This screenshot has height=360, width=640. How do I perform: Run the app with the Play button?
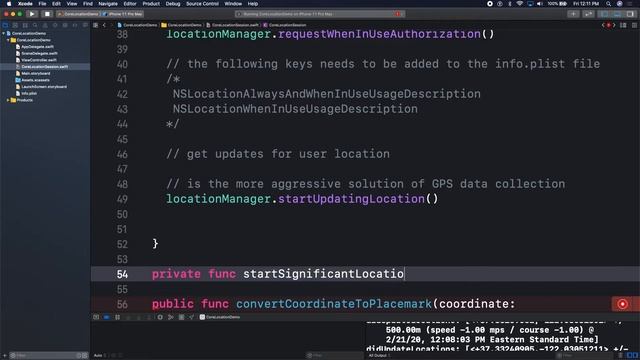(32, 14)
